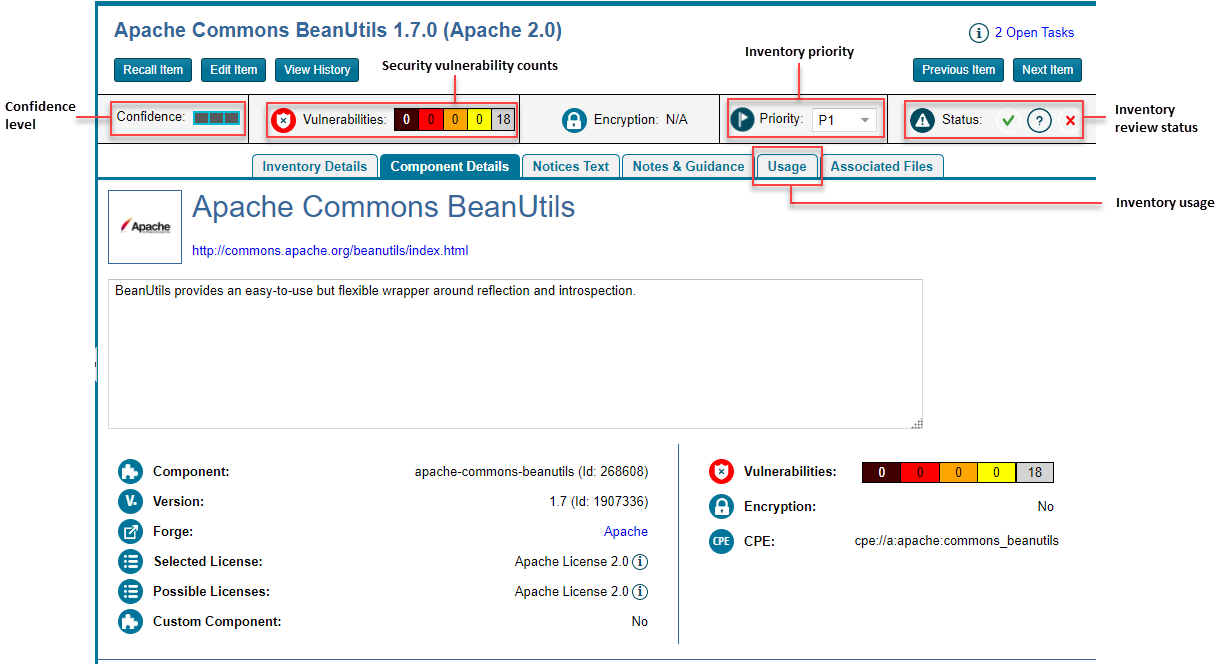
Task: Open the Priority P1 dropdown
Action: pos(845,120)
